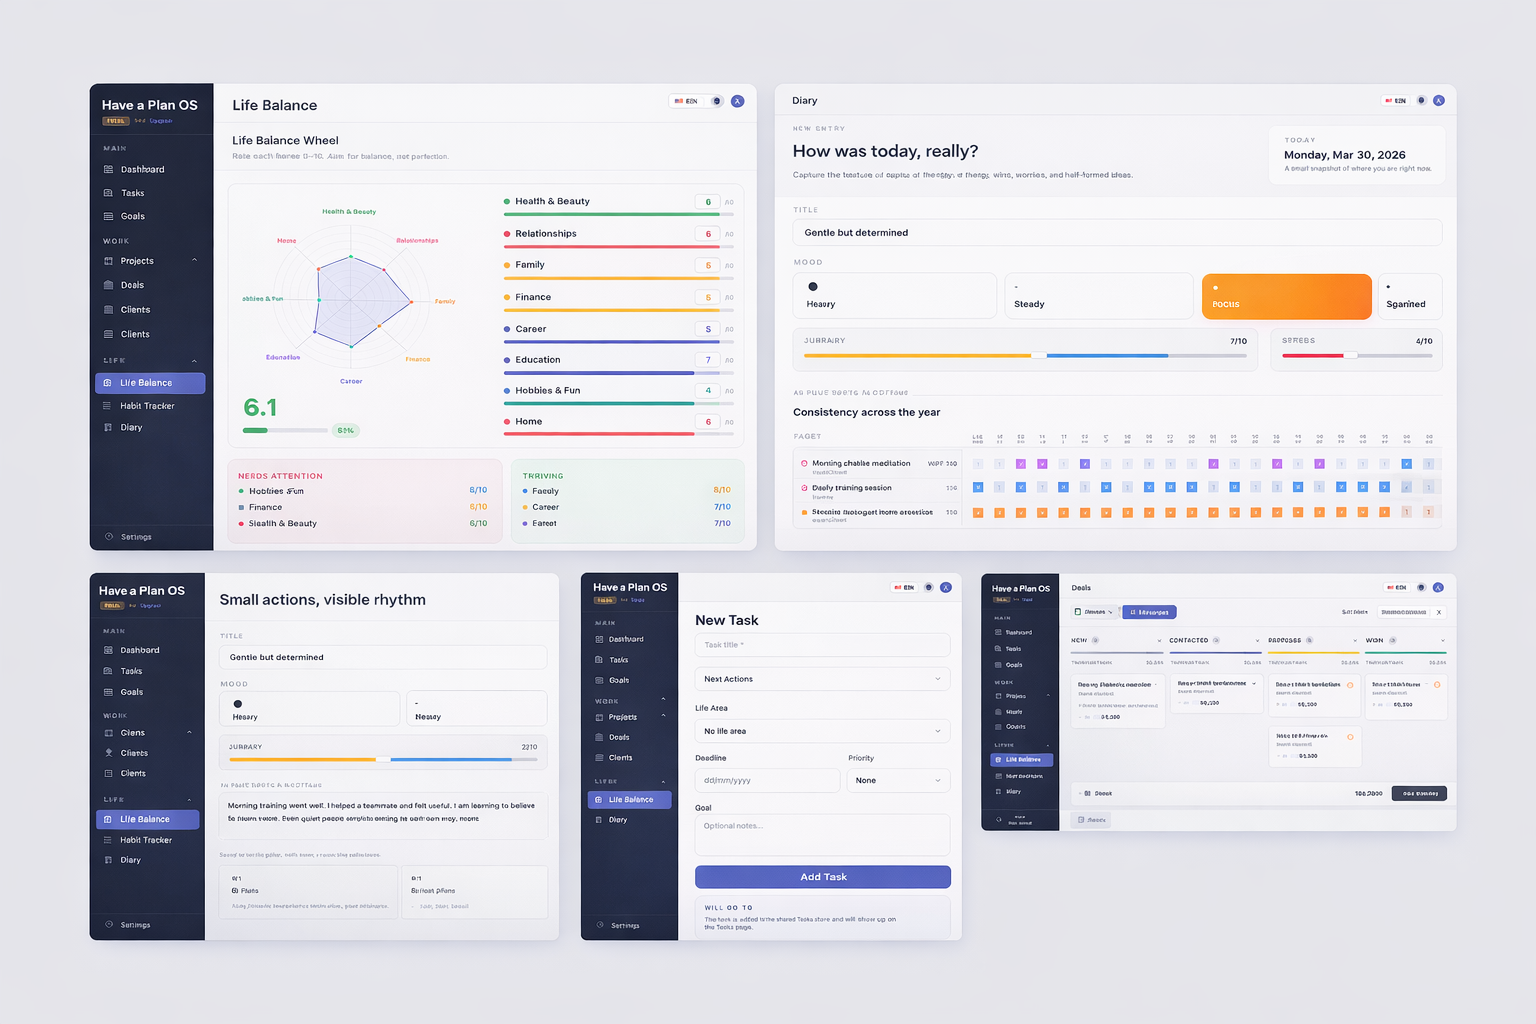Open the Priority dropdown set to None
Image resolution: width=1536 pixels, height=1024 pixels.
897,780
